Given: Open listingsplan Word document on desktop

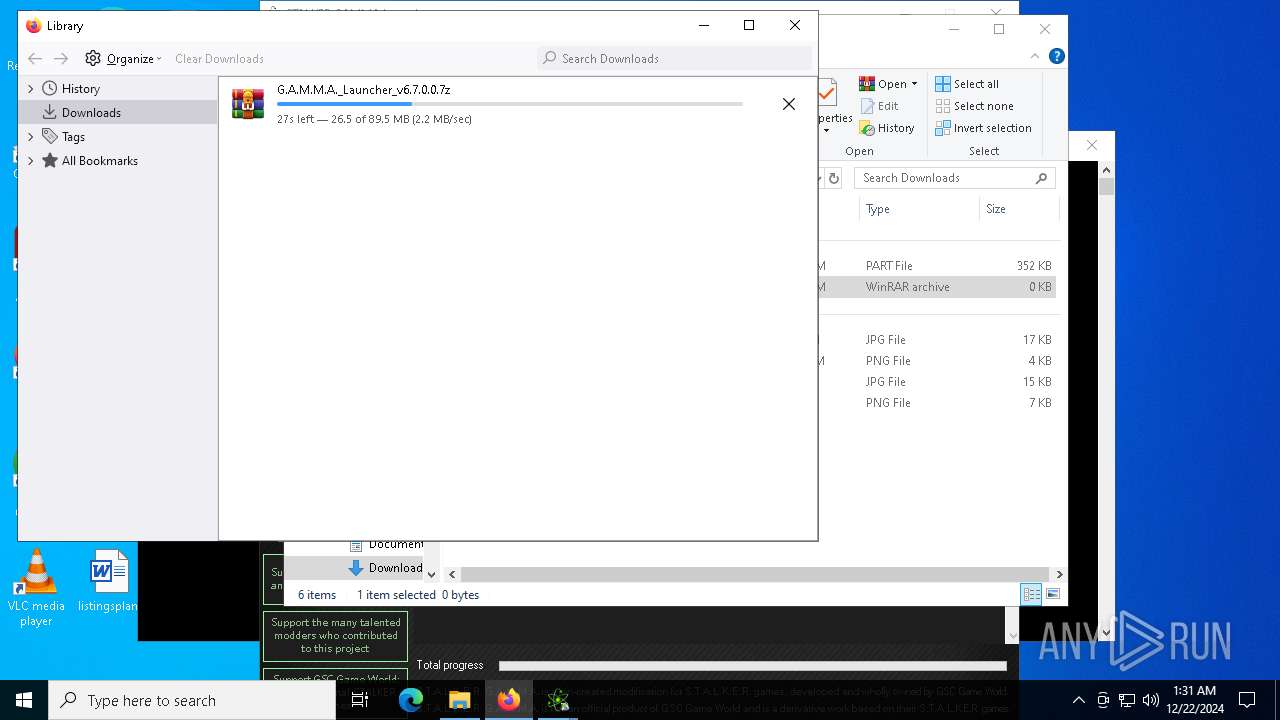Looking at the screenshot, I should pyautogui.click(x=108, y=582).
